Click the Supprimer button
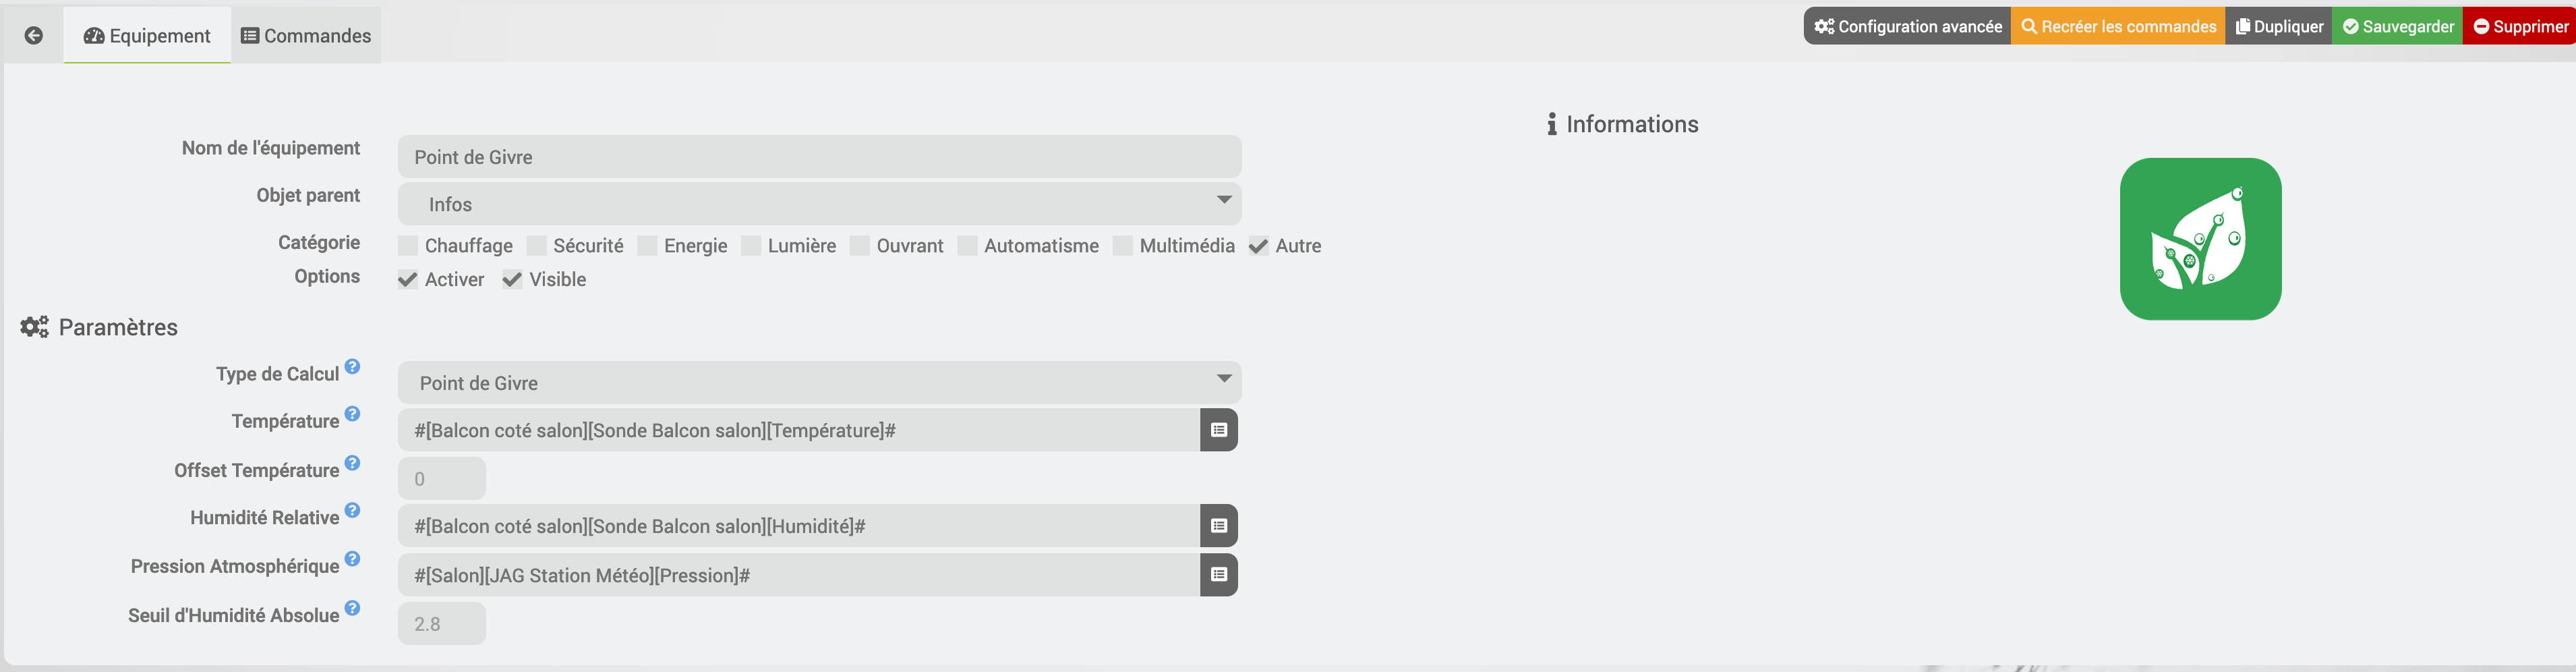This screenshot has width=2576, height=672. coord(2520,26)
